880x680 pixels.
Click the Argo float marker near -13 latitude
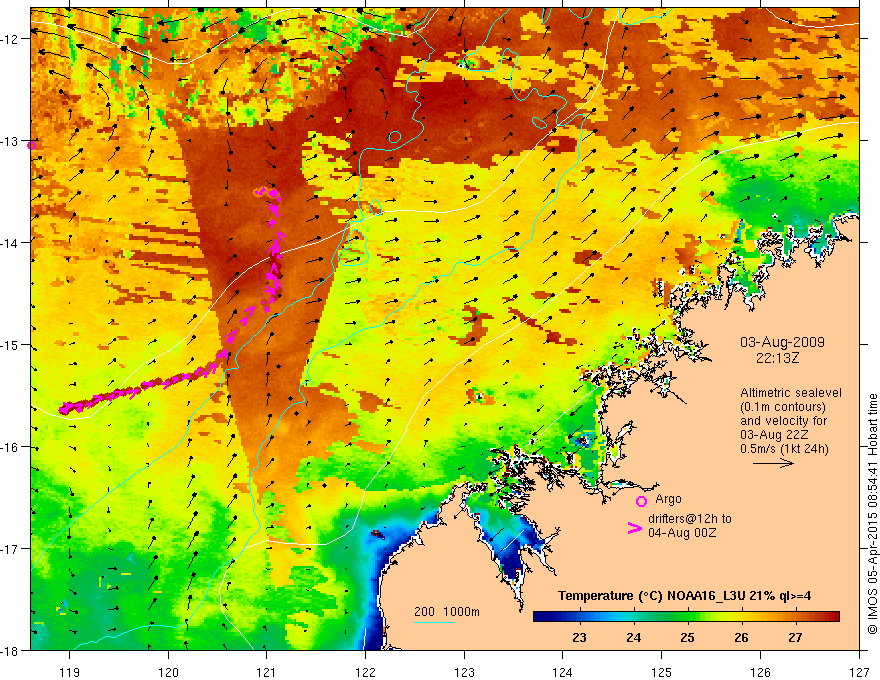tap(31, 145)
